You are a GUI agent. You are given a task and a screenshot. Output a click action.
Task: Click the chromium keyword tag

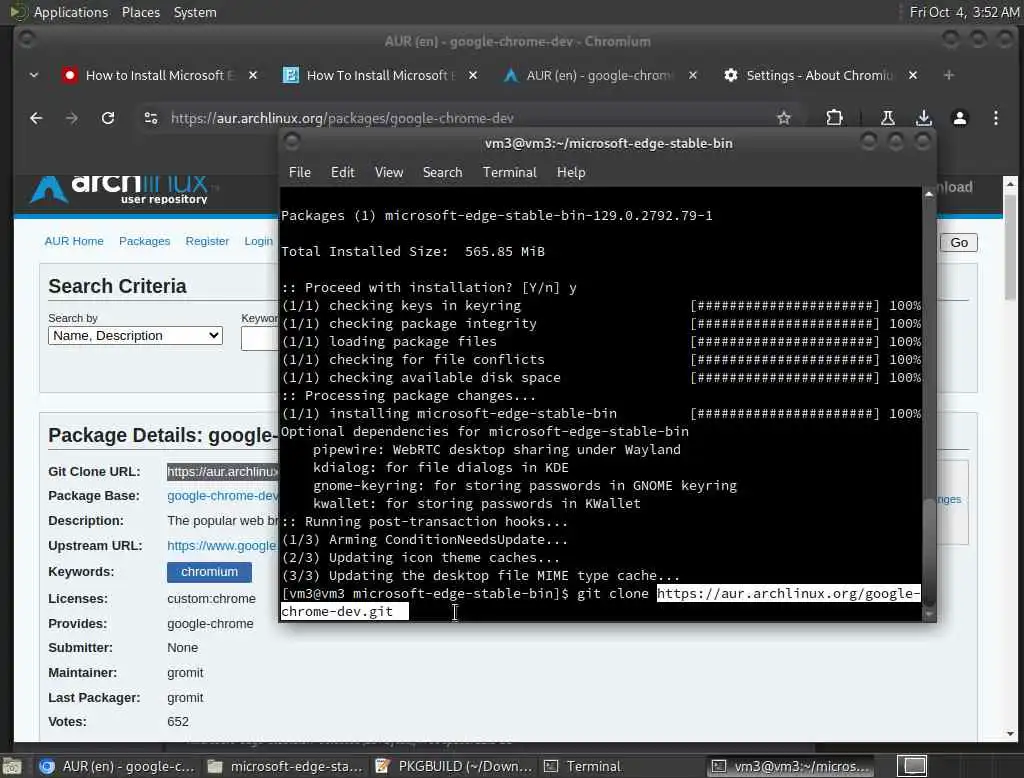click(x=209, y=572)
